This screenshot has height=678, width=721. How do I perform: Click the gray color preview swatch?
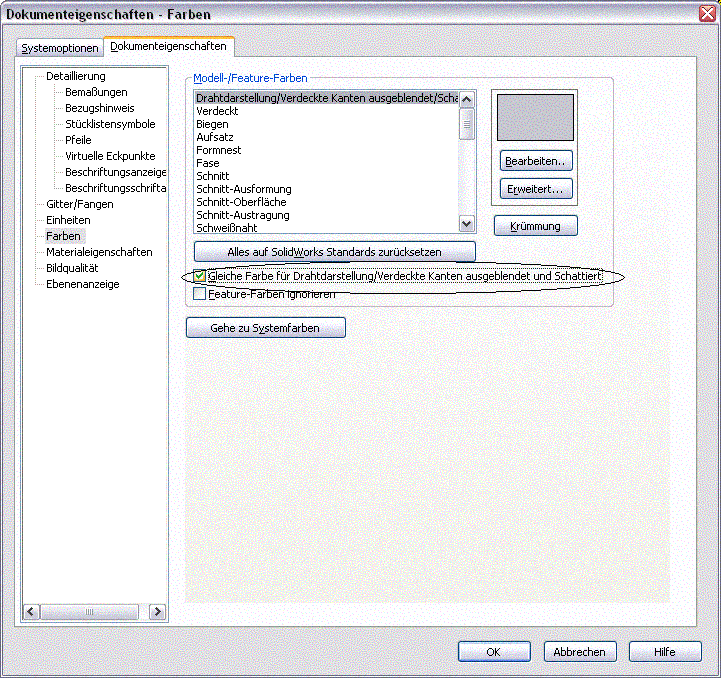click(535, 117)
